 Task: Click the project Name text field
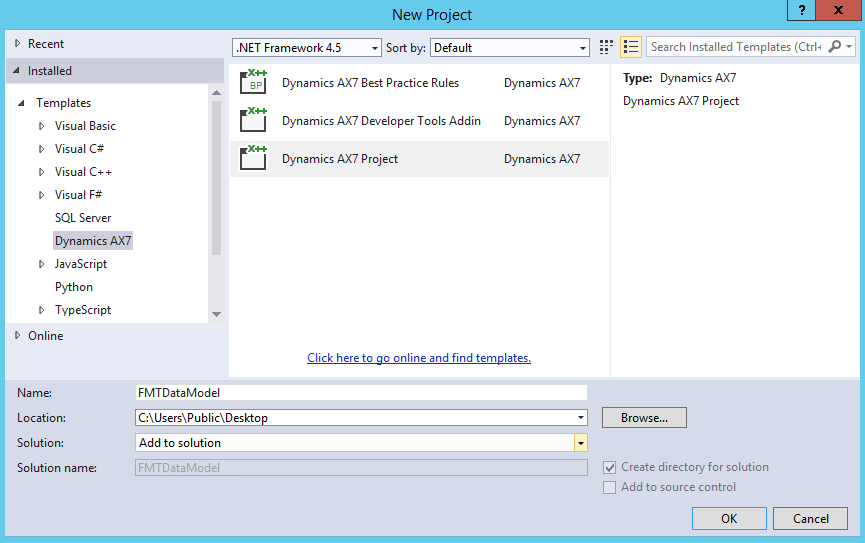361,393
